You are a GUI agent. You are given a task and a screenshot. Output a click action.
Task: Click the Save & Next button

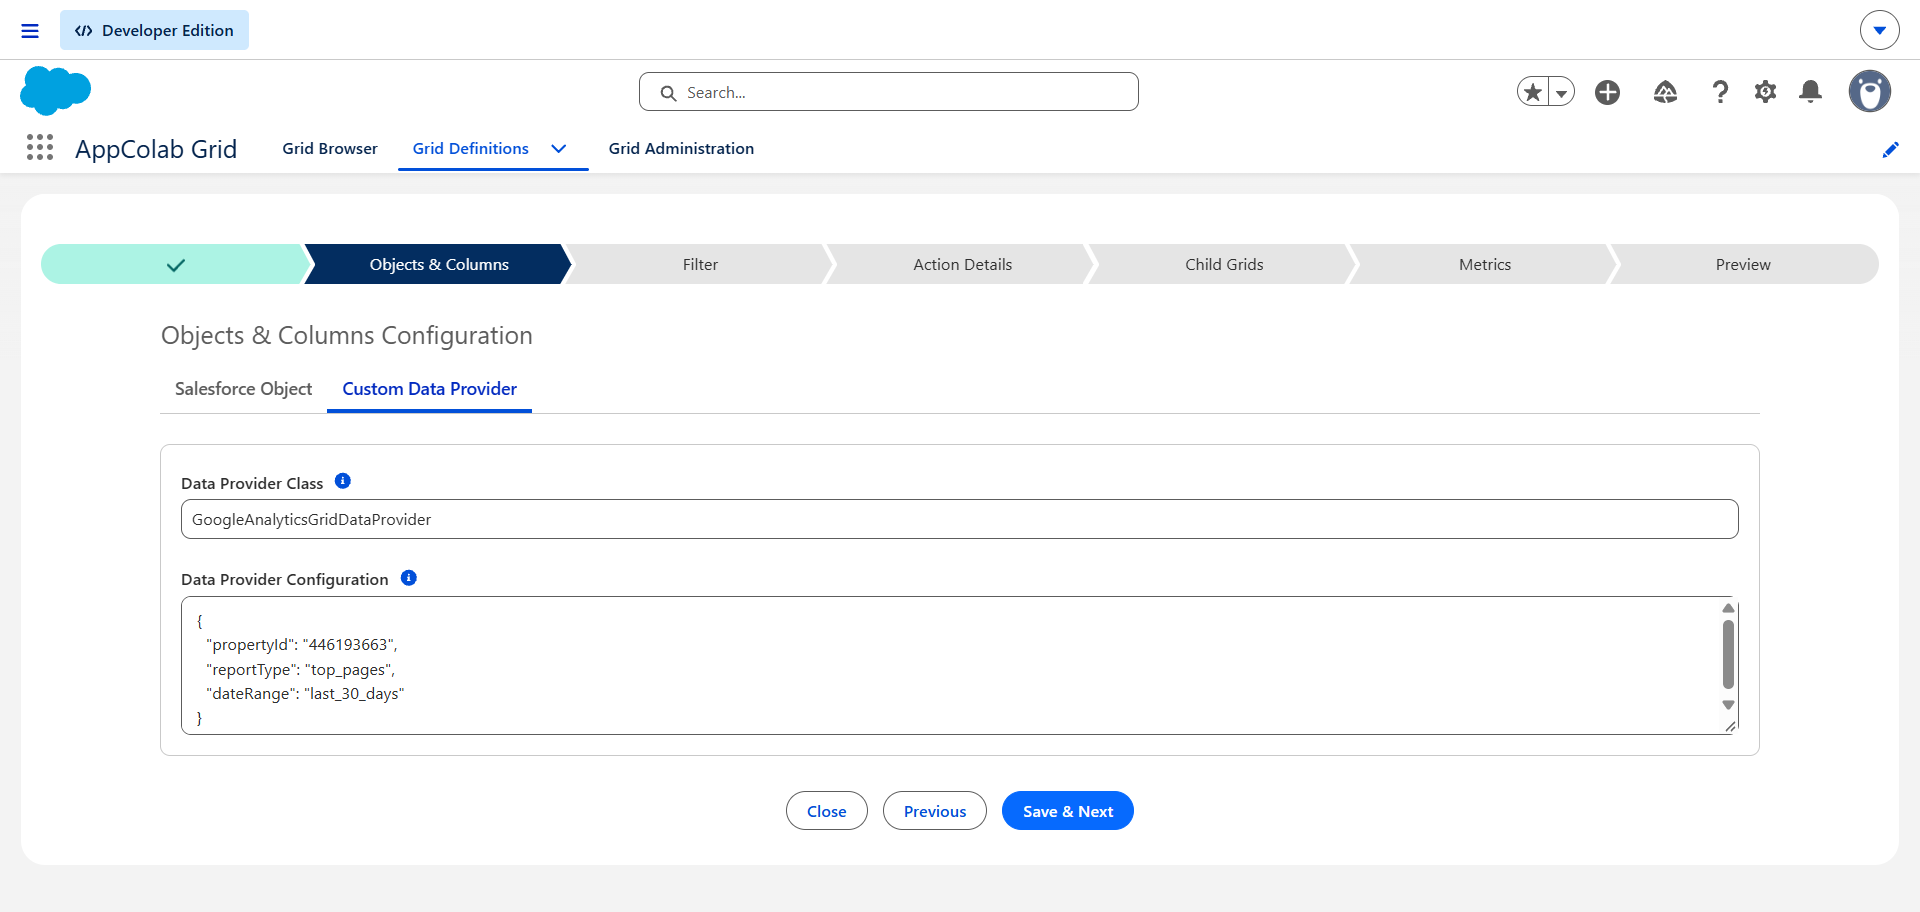tap(1068, 811)
